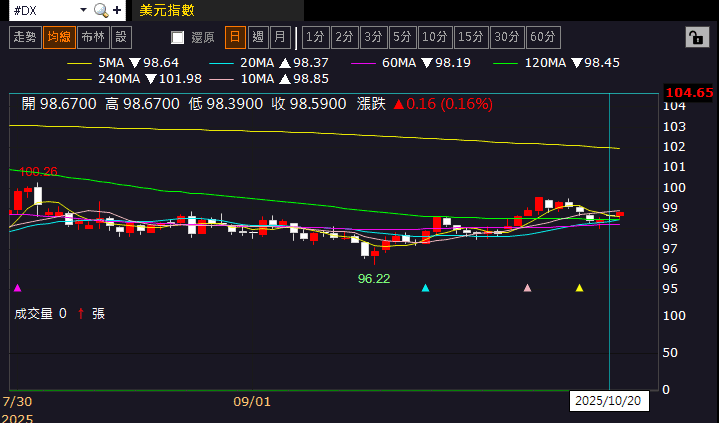This screenshot has width=719, height=423.
Task: Select the 5分 interval
Action: (402, 37)
